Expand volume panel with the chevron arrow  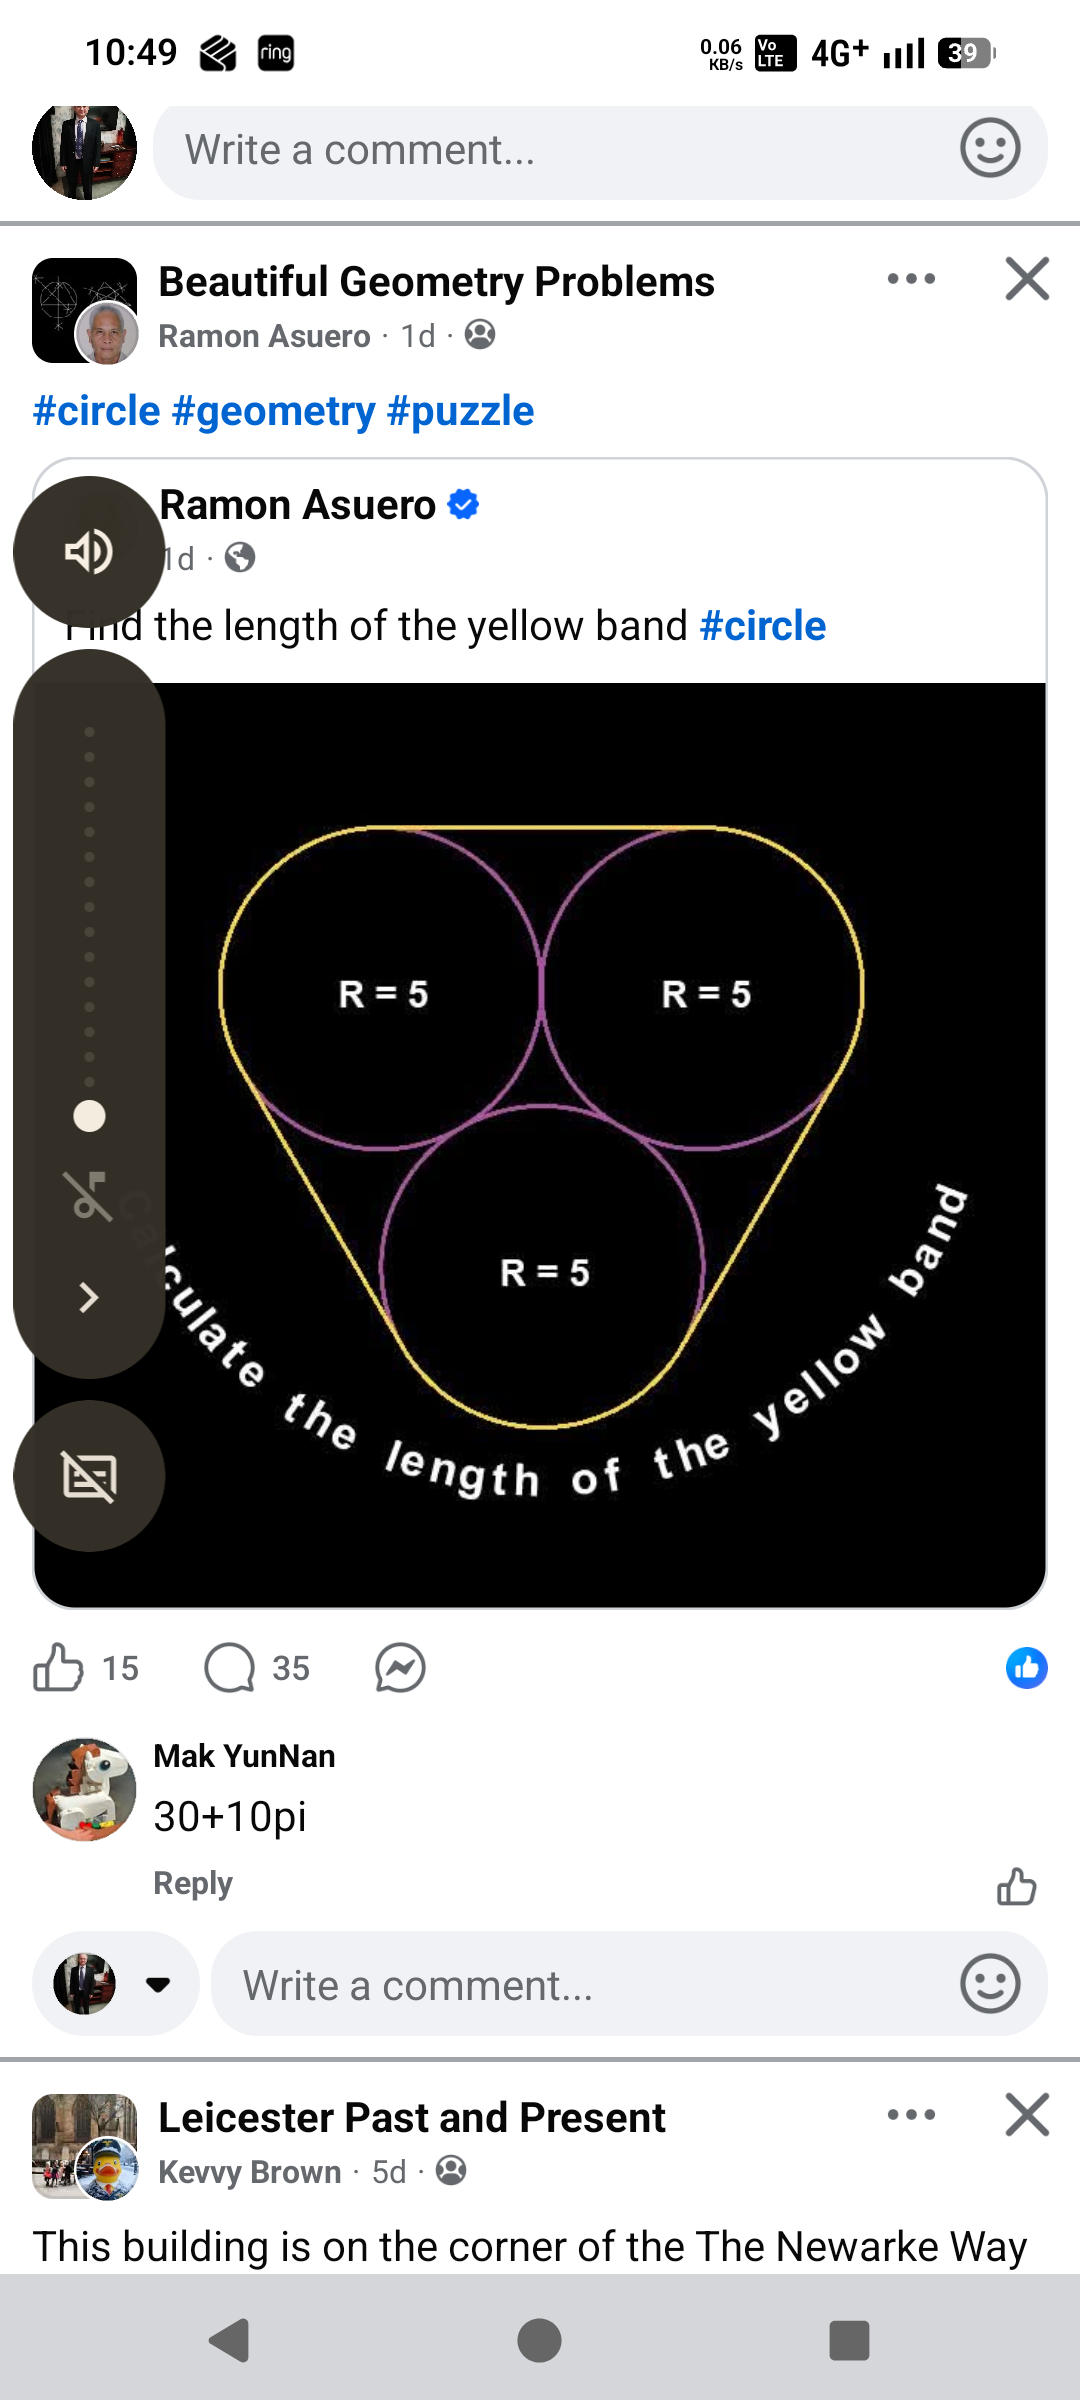click(x=89, y=1297)
